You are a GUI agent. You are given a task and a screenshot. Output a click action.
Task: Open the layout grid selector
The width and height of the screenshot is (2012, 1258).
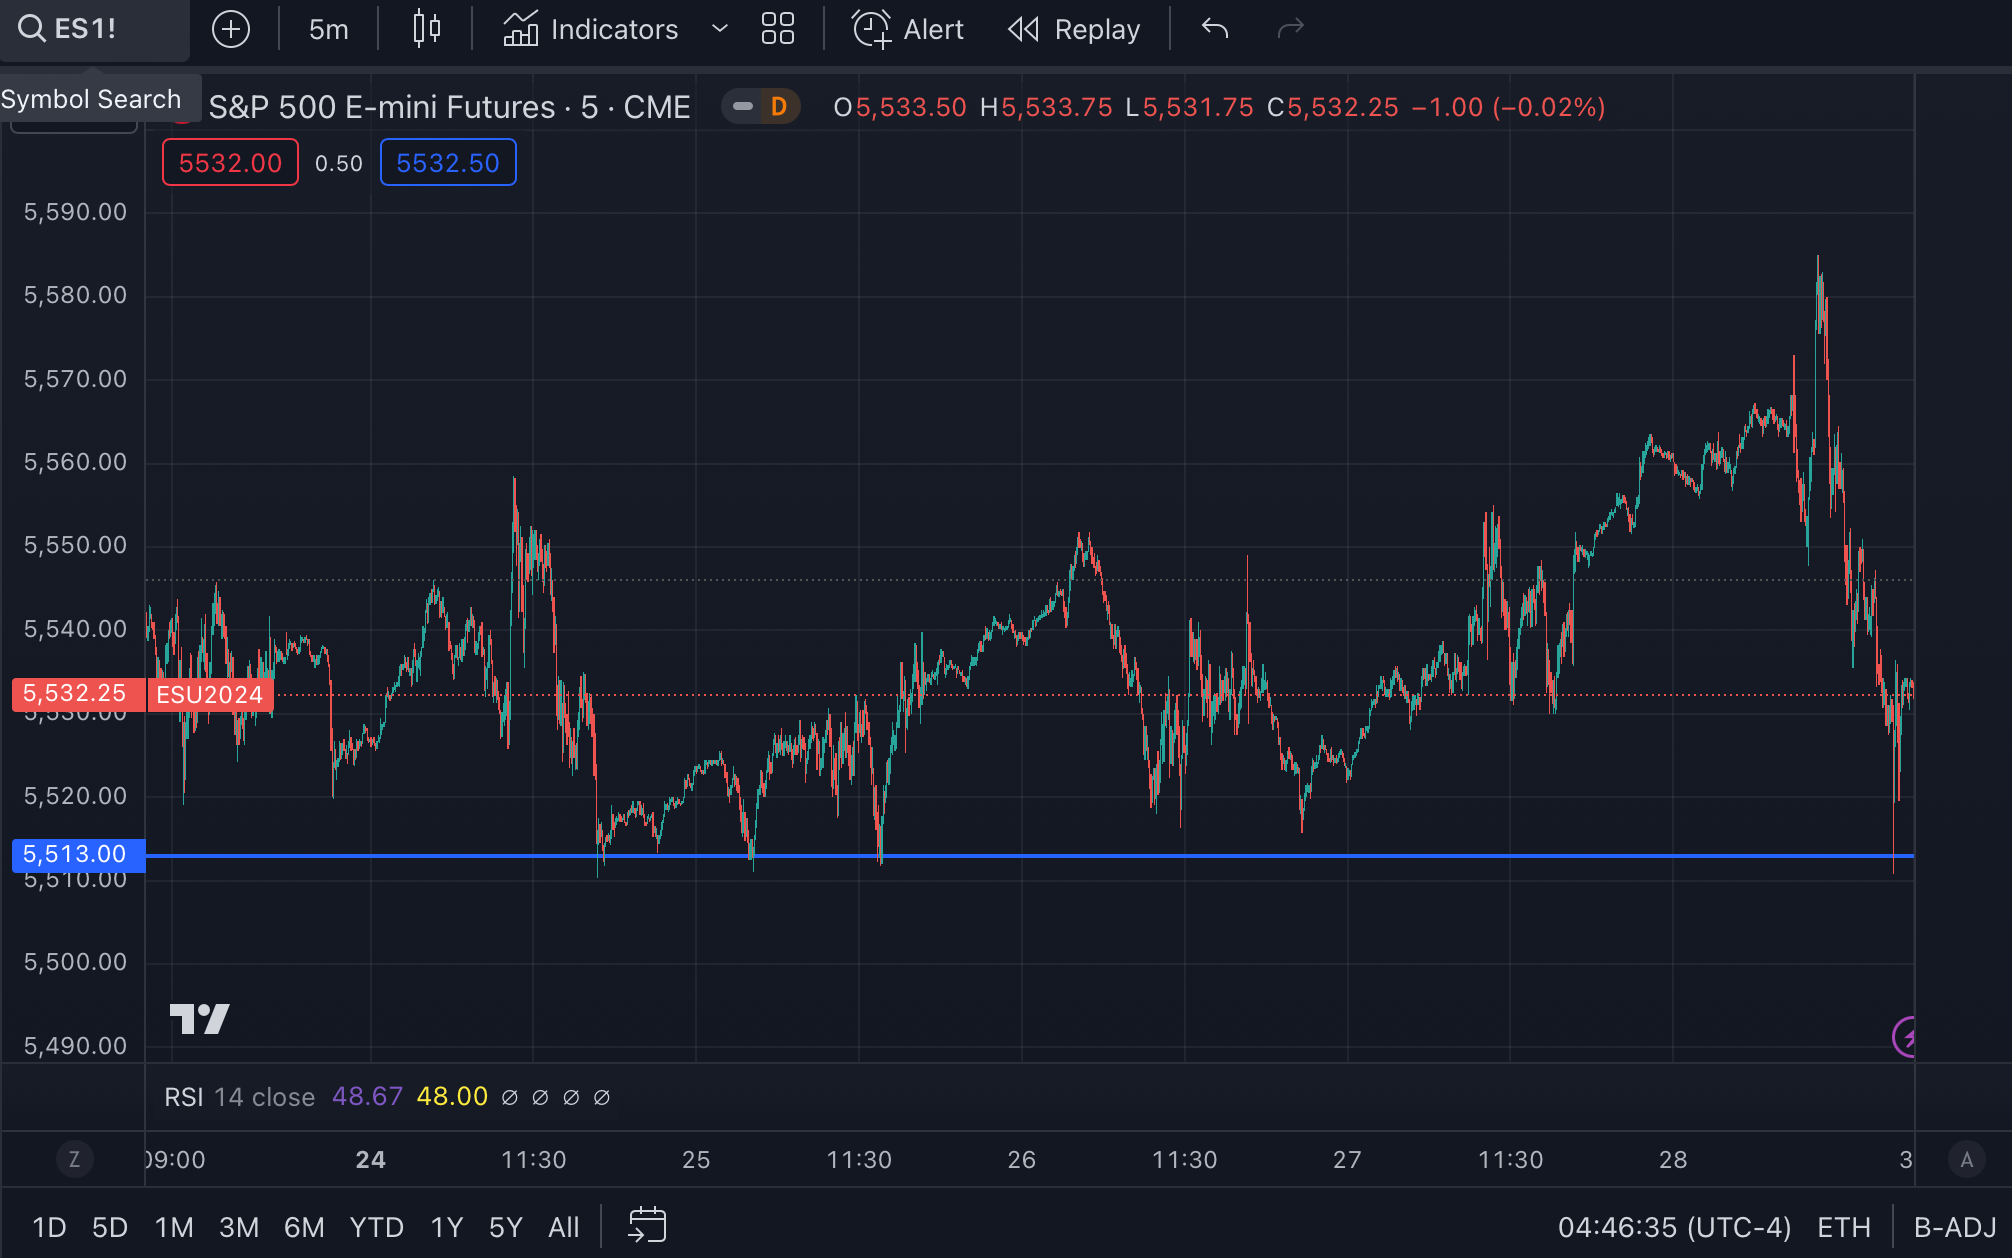click(777, 29)
